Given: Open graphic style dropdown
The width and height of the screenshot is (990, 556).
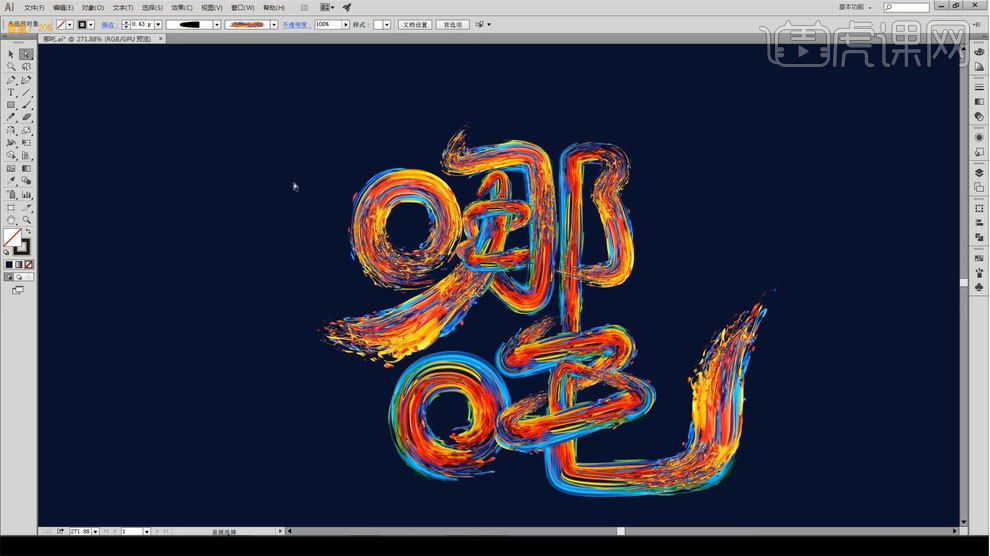Looking at the screenshot, I should coord(386,25).
